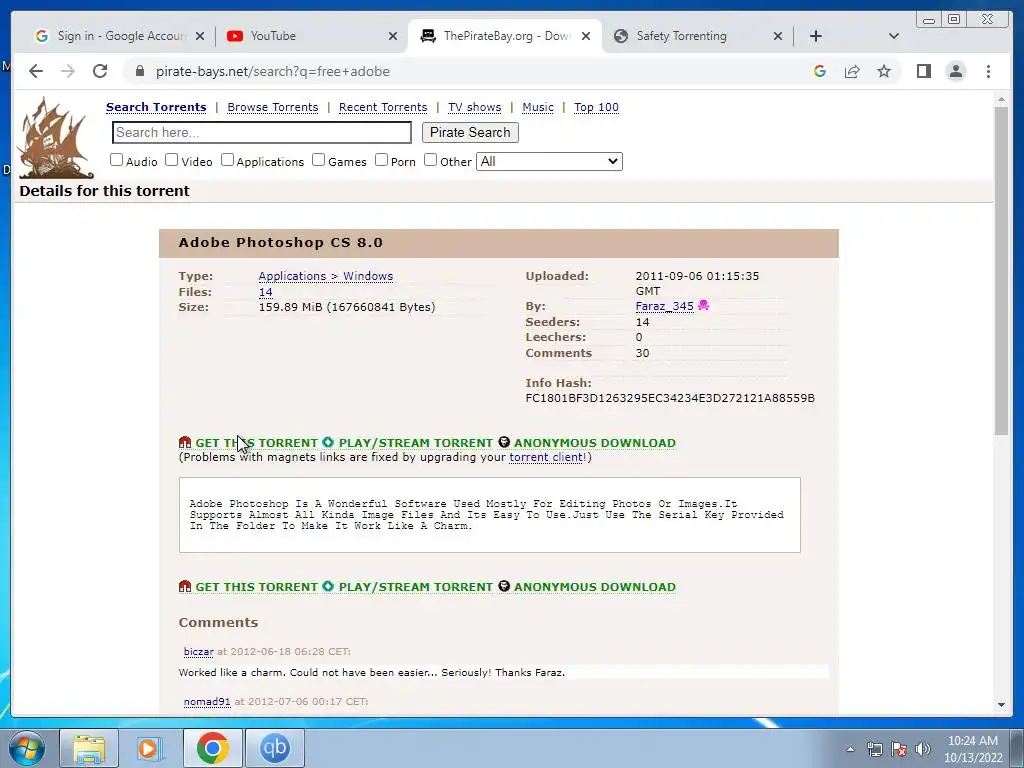Screen dimensions: 1024x768
Task: Open a new browser tab
Action: pos(816,36)
